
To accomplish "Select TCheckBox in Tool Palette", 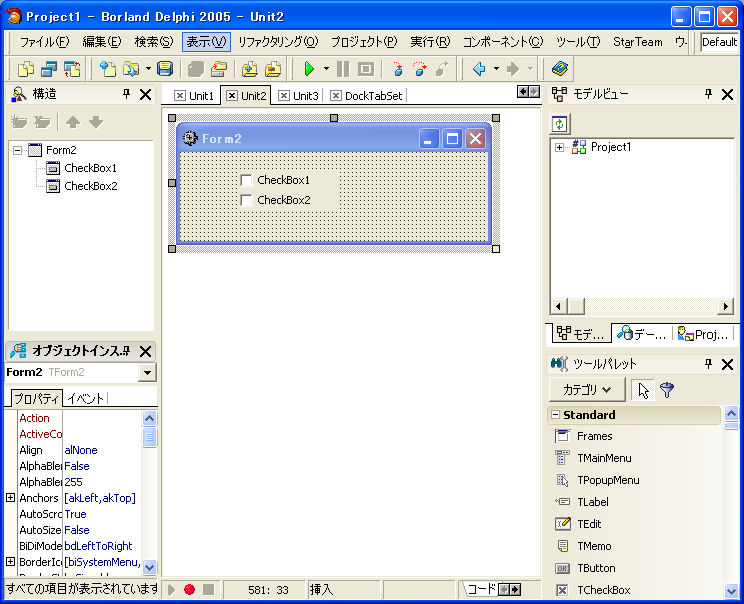I will point(604,590).
